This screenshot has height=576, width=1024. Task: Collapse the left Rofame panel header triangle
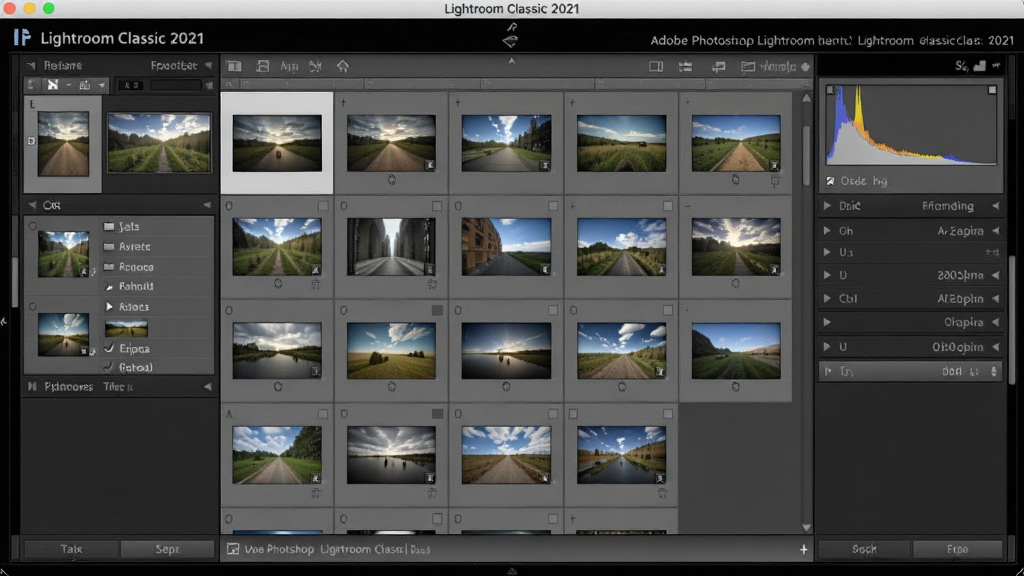(31, 65)
